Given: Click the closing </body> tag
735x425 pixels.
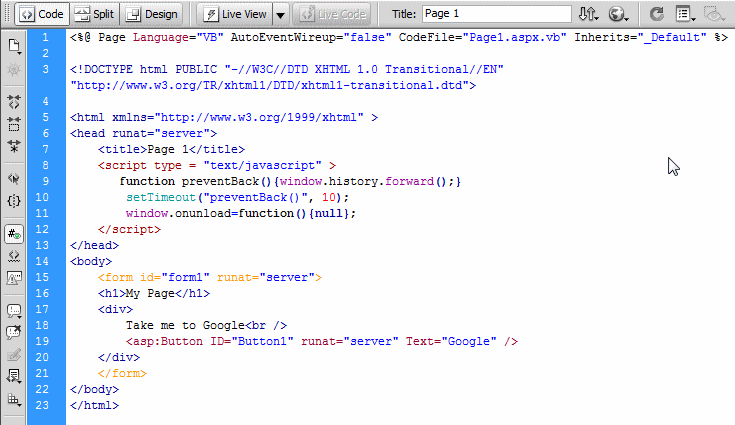Looking at the screenshot, I should (x=94, y=389).
